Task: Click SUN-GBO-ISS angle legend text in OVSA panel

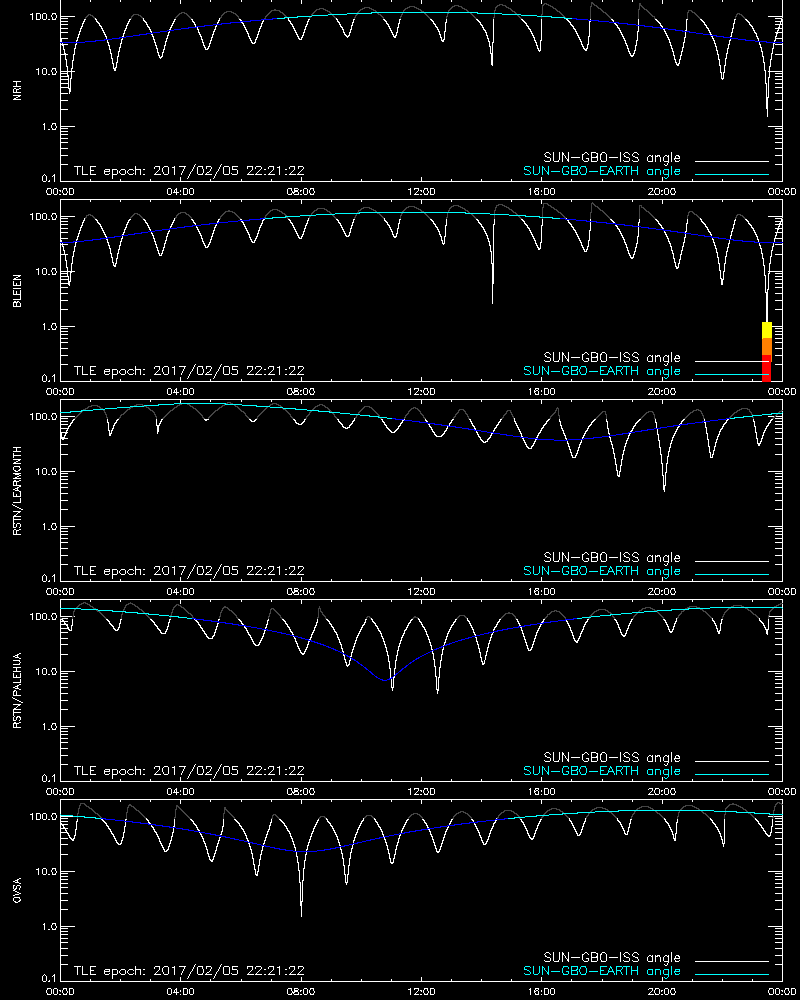Action: point(612,957)
